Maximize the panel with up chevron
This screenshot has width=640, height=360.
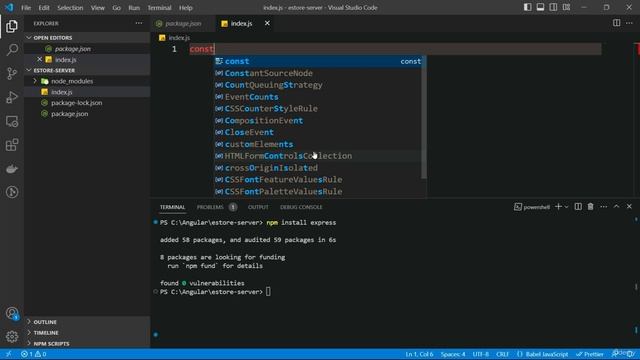[616, 207]
